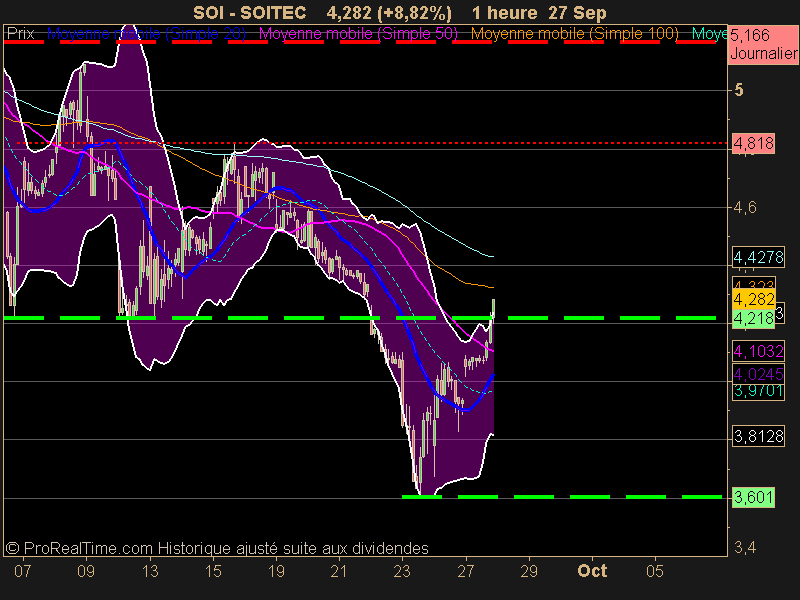Select the 'Moyenne mobile (Simple 50)' legend entry

(x=359, y=34)
